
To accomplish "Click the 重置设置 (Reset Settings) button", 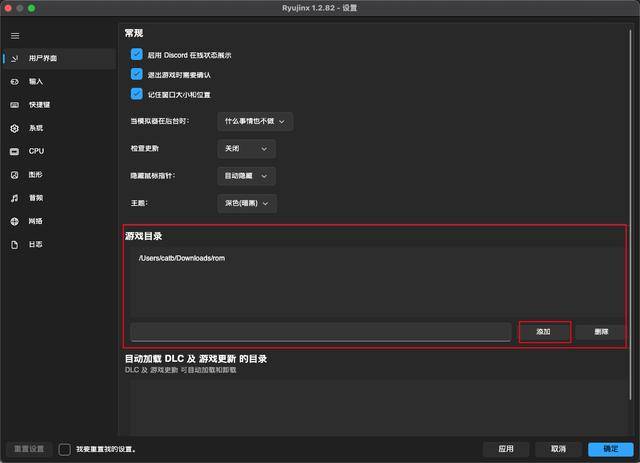I will (29, 449).
